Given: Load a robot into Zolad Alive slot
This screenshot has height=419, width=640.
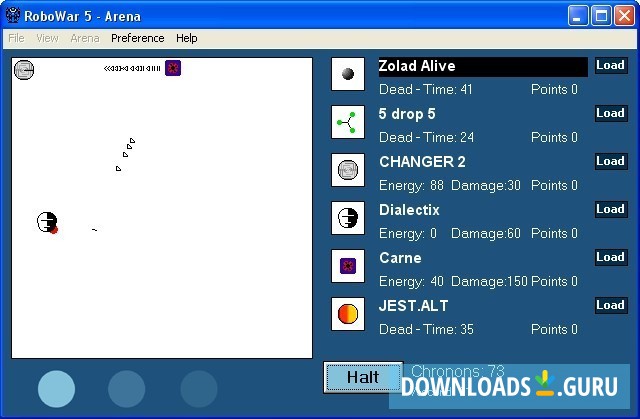Looking at the screenshot, I should (611, 65).
